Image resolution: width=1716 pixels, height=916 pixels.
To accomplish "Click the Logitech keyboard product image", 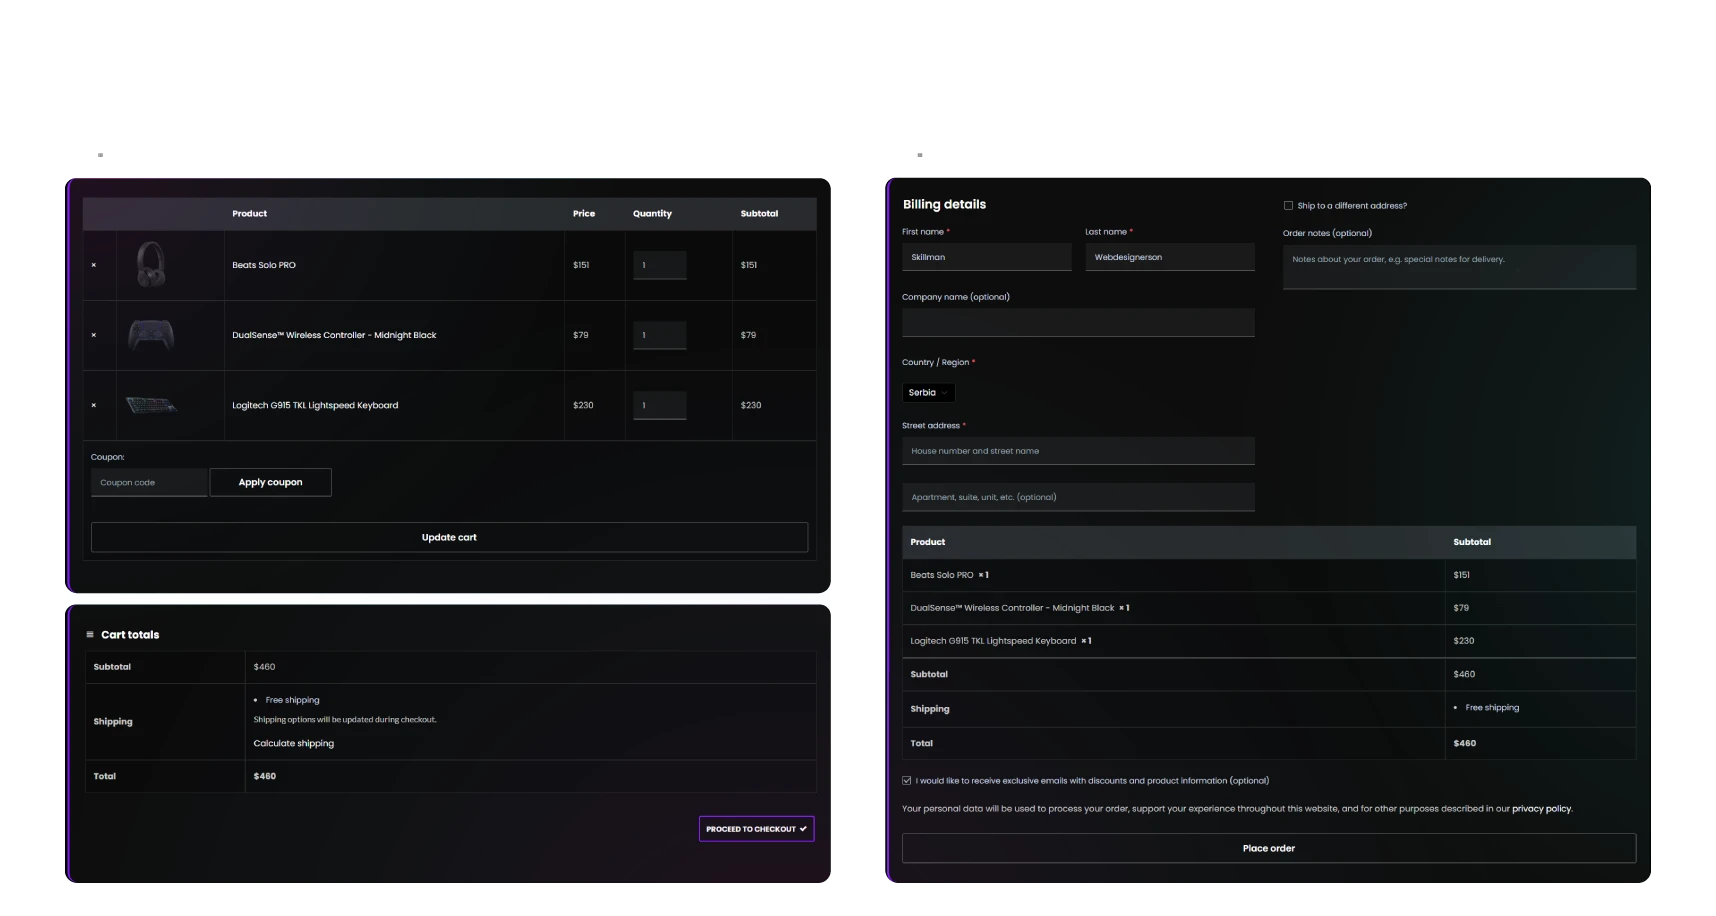I will (x=151, y=405).
